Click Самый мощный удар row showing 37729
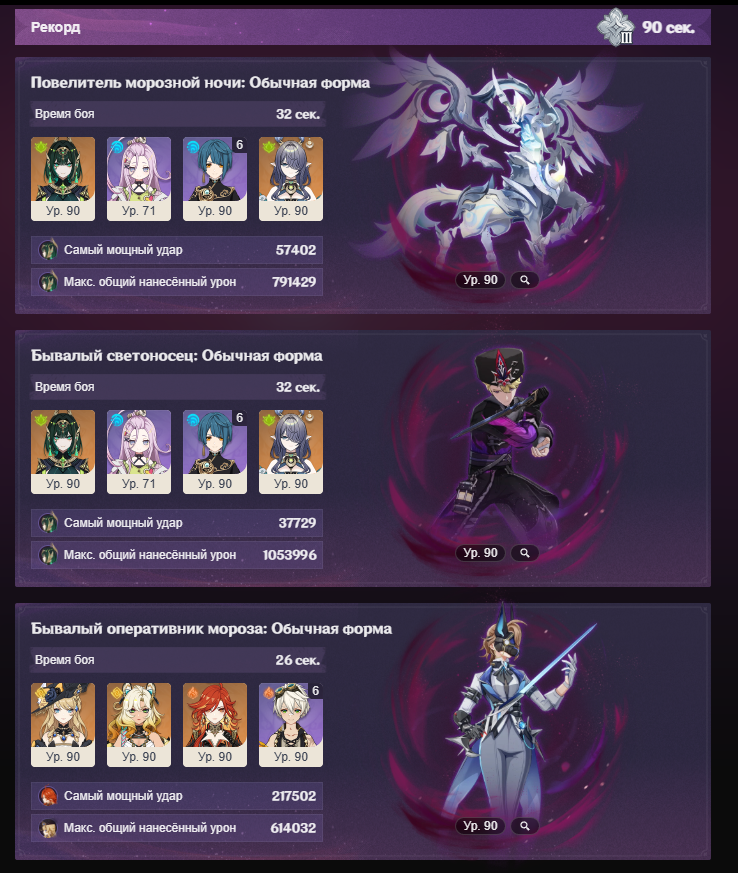 pyautogui.click(x=177, y=523)
